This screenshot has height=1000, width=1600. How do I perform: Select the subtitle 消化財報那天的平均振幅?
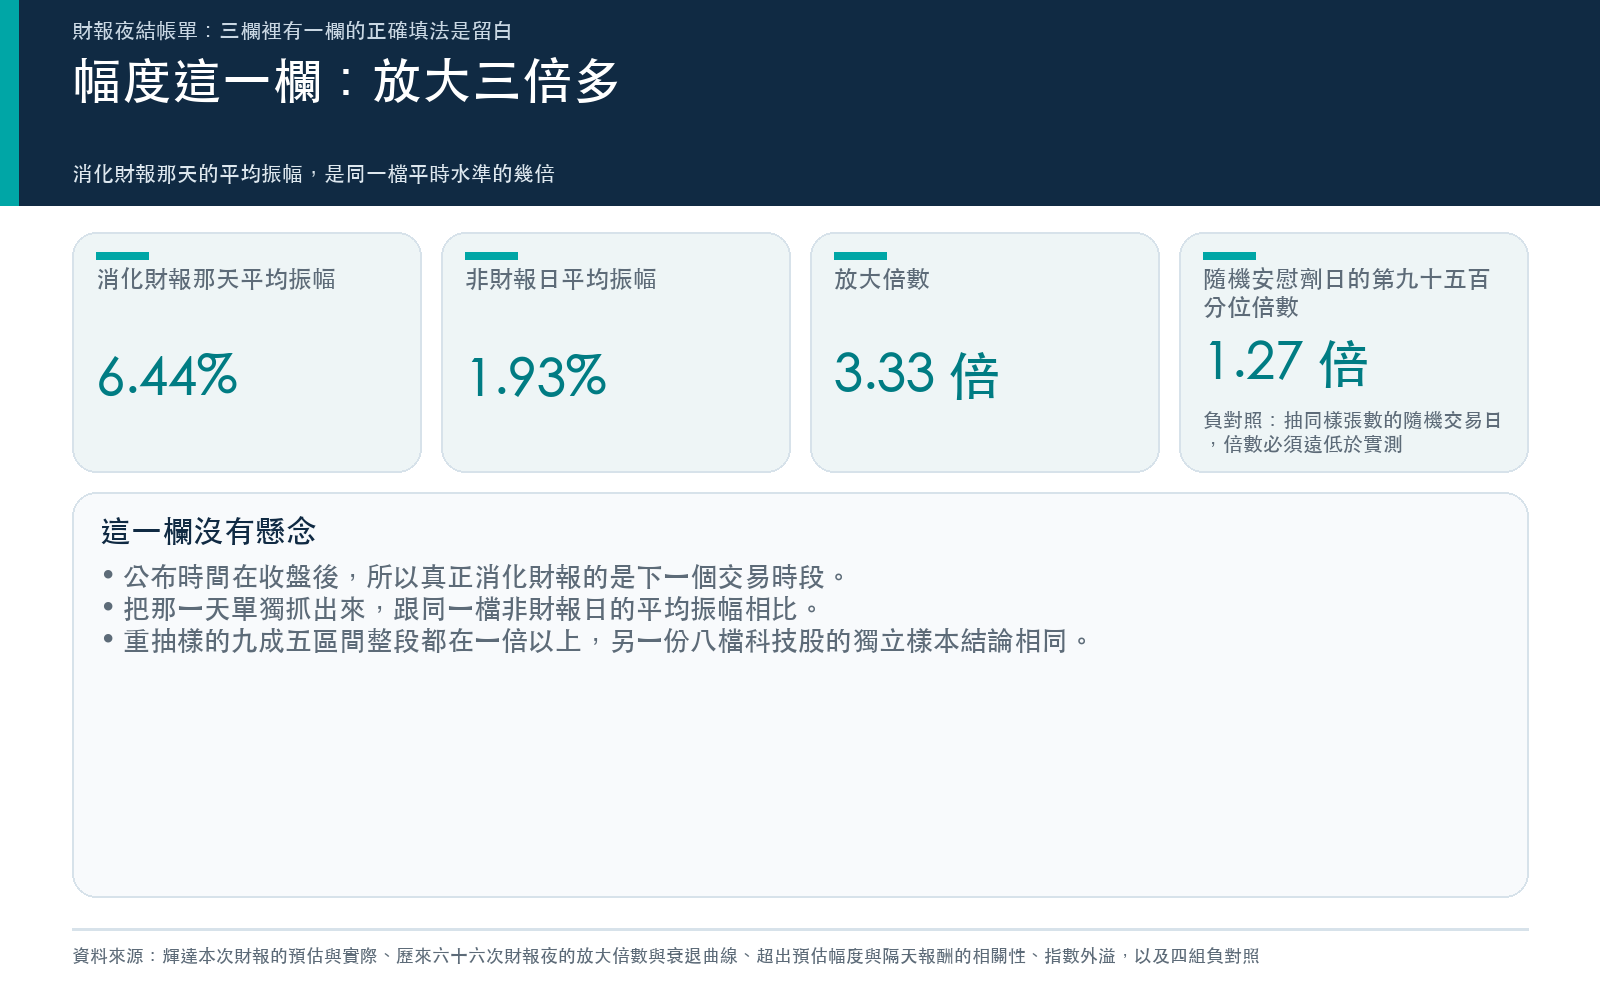pyautogui.click(x=314, y=174)
